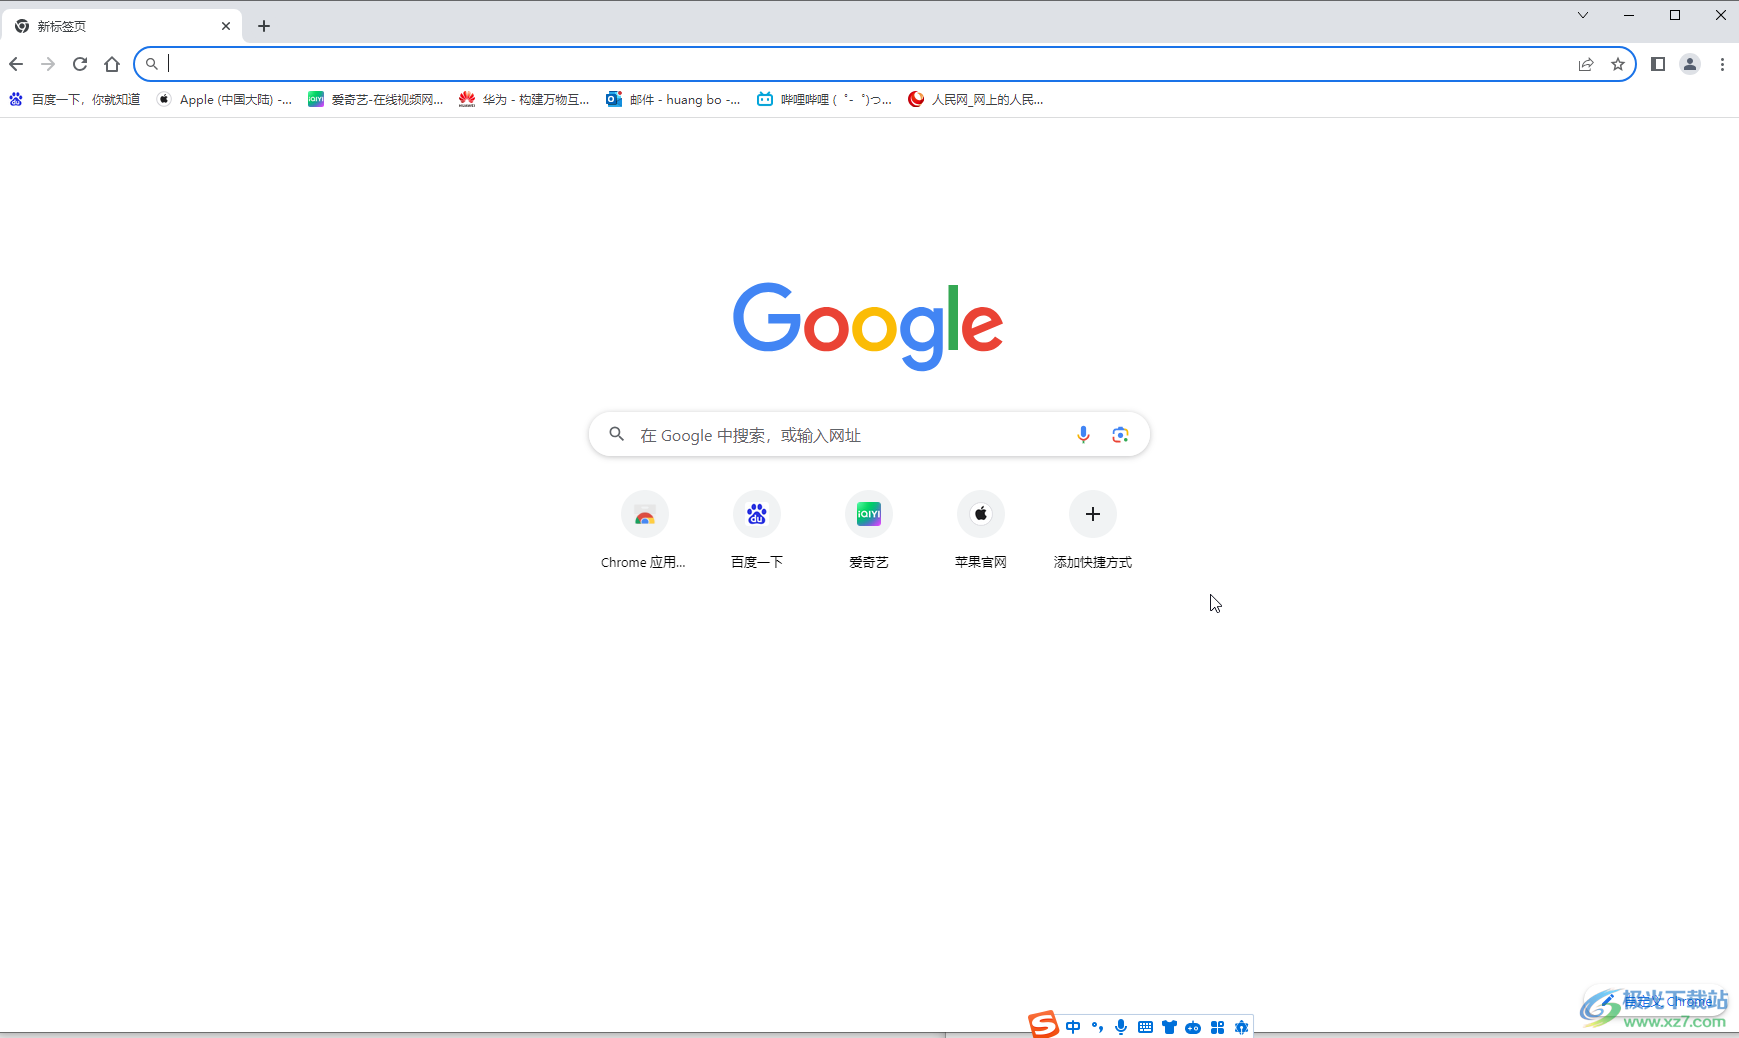Open the Chrome 应用 shortcut
Image resolution: width=1739 pixels, height=1038 pixels.
(644, 530)
